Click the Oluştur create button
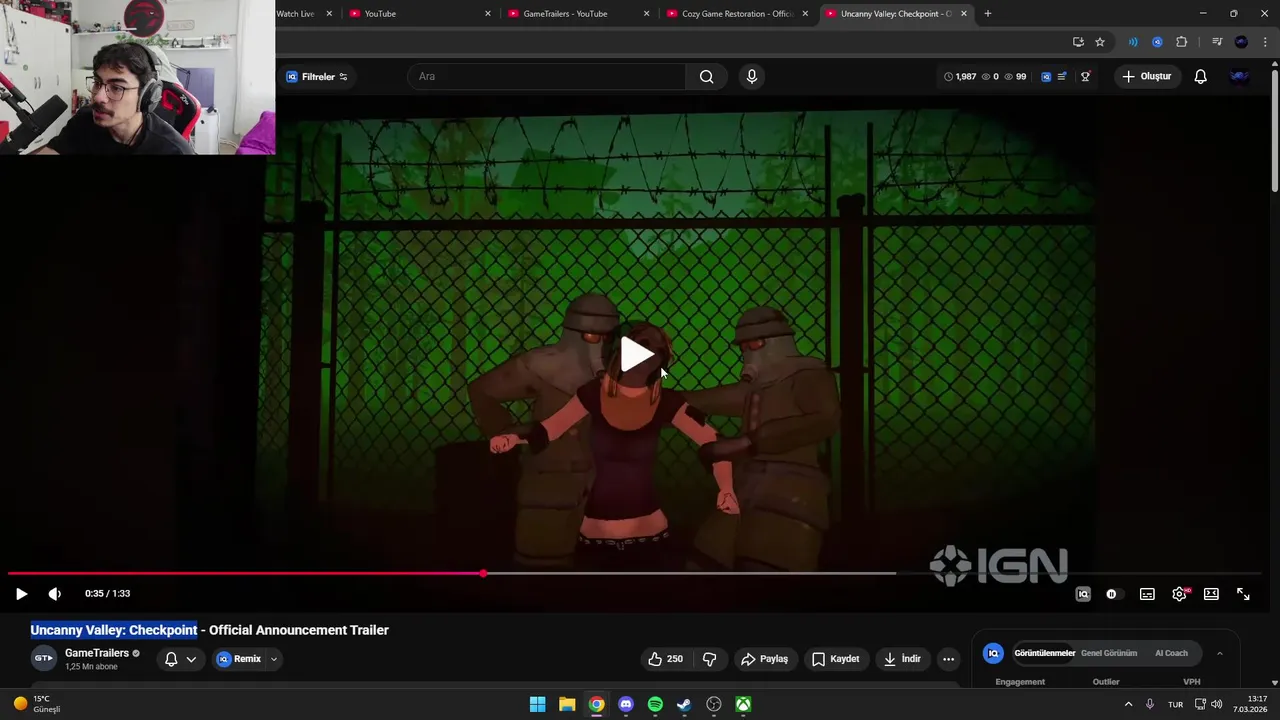The height and width of the screenshot is (720, 1280). coord(1146,77)
